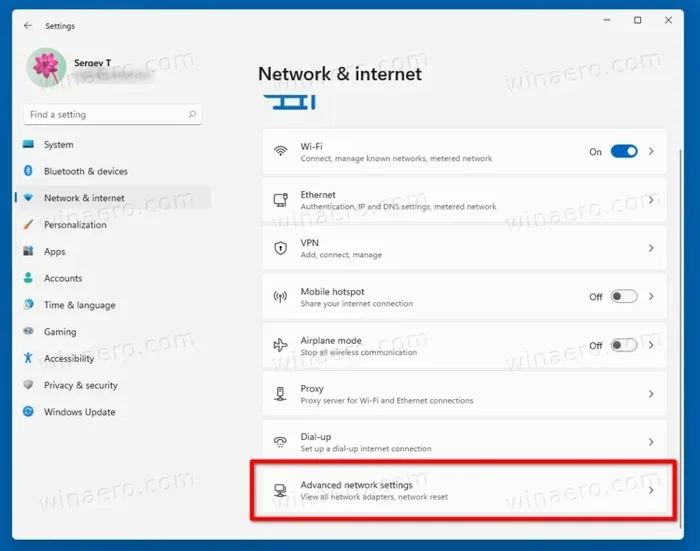Expand VPN settings chevron

tap(651, 248)
